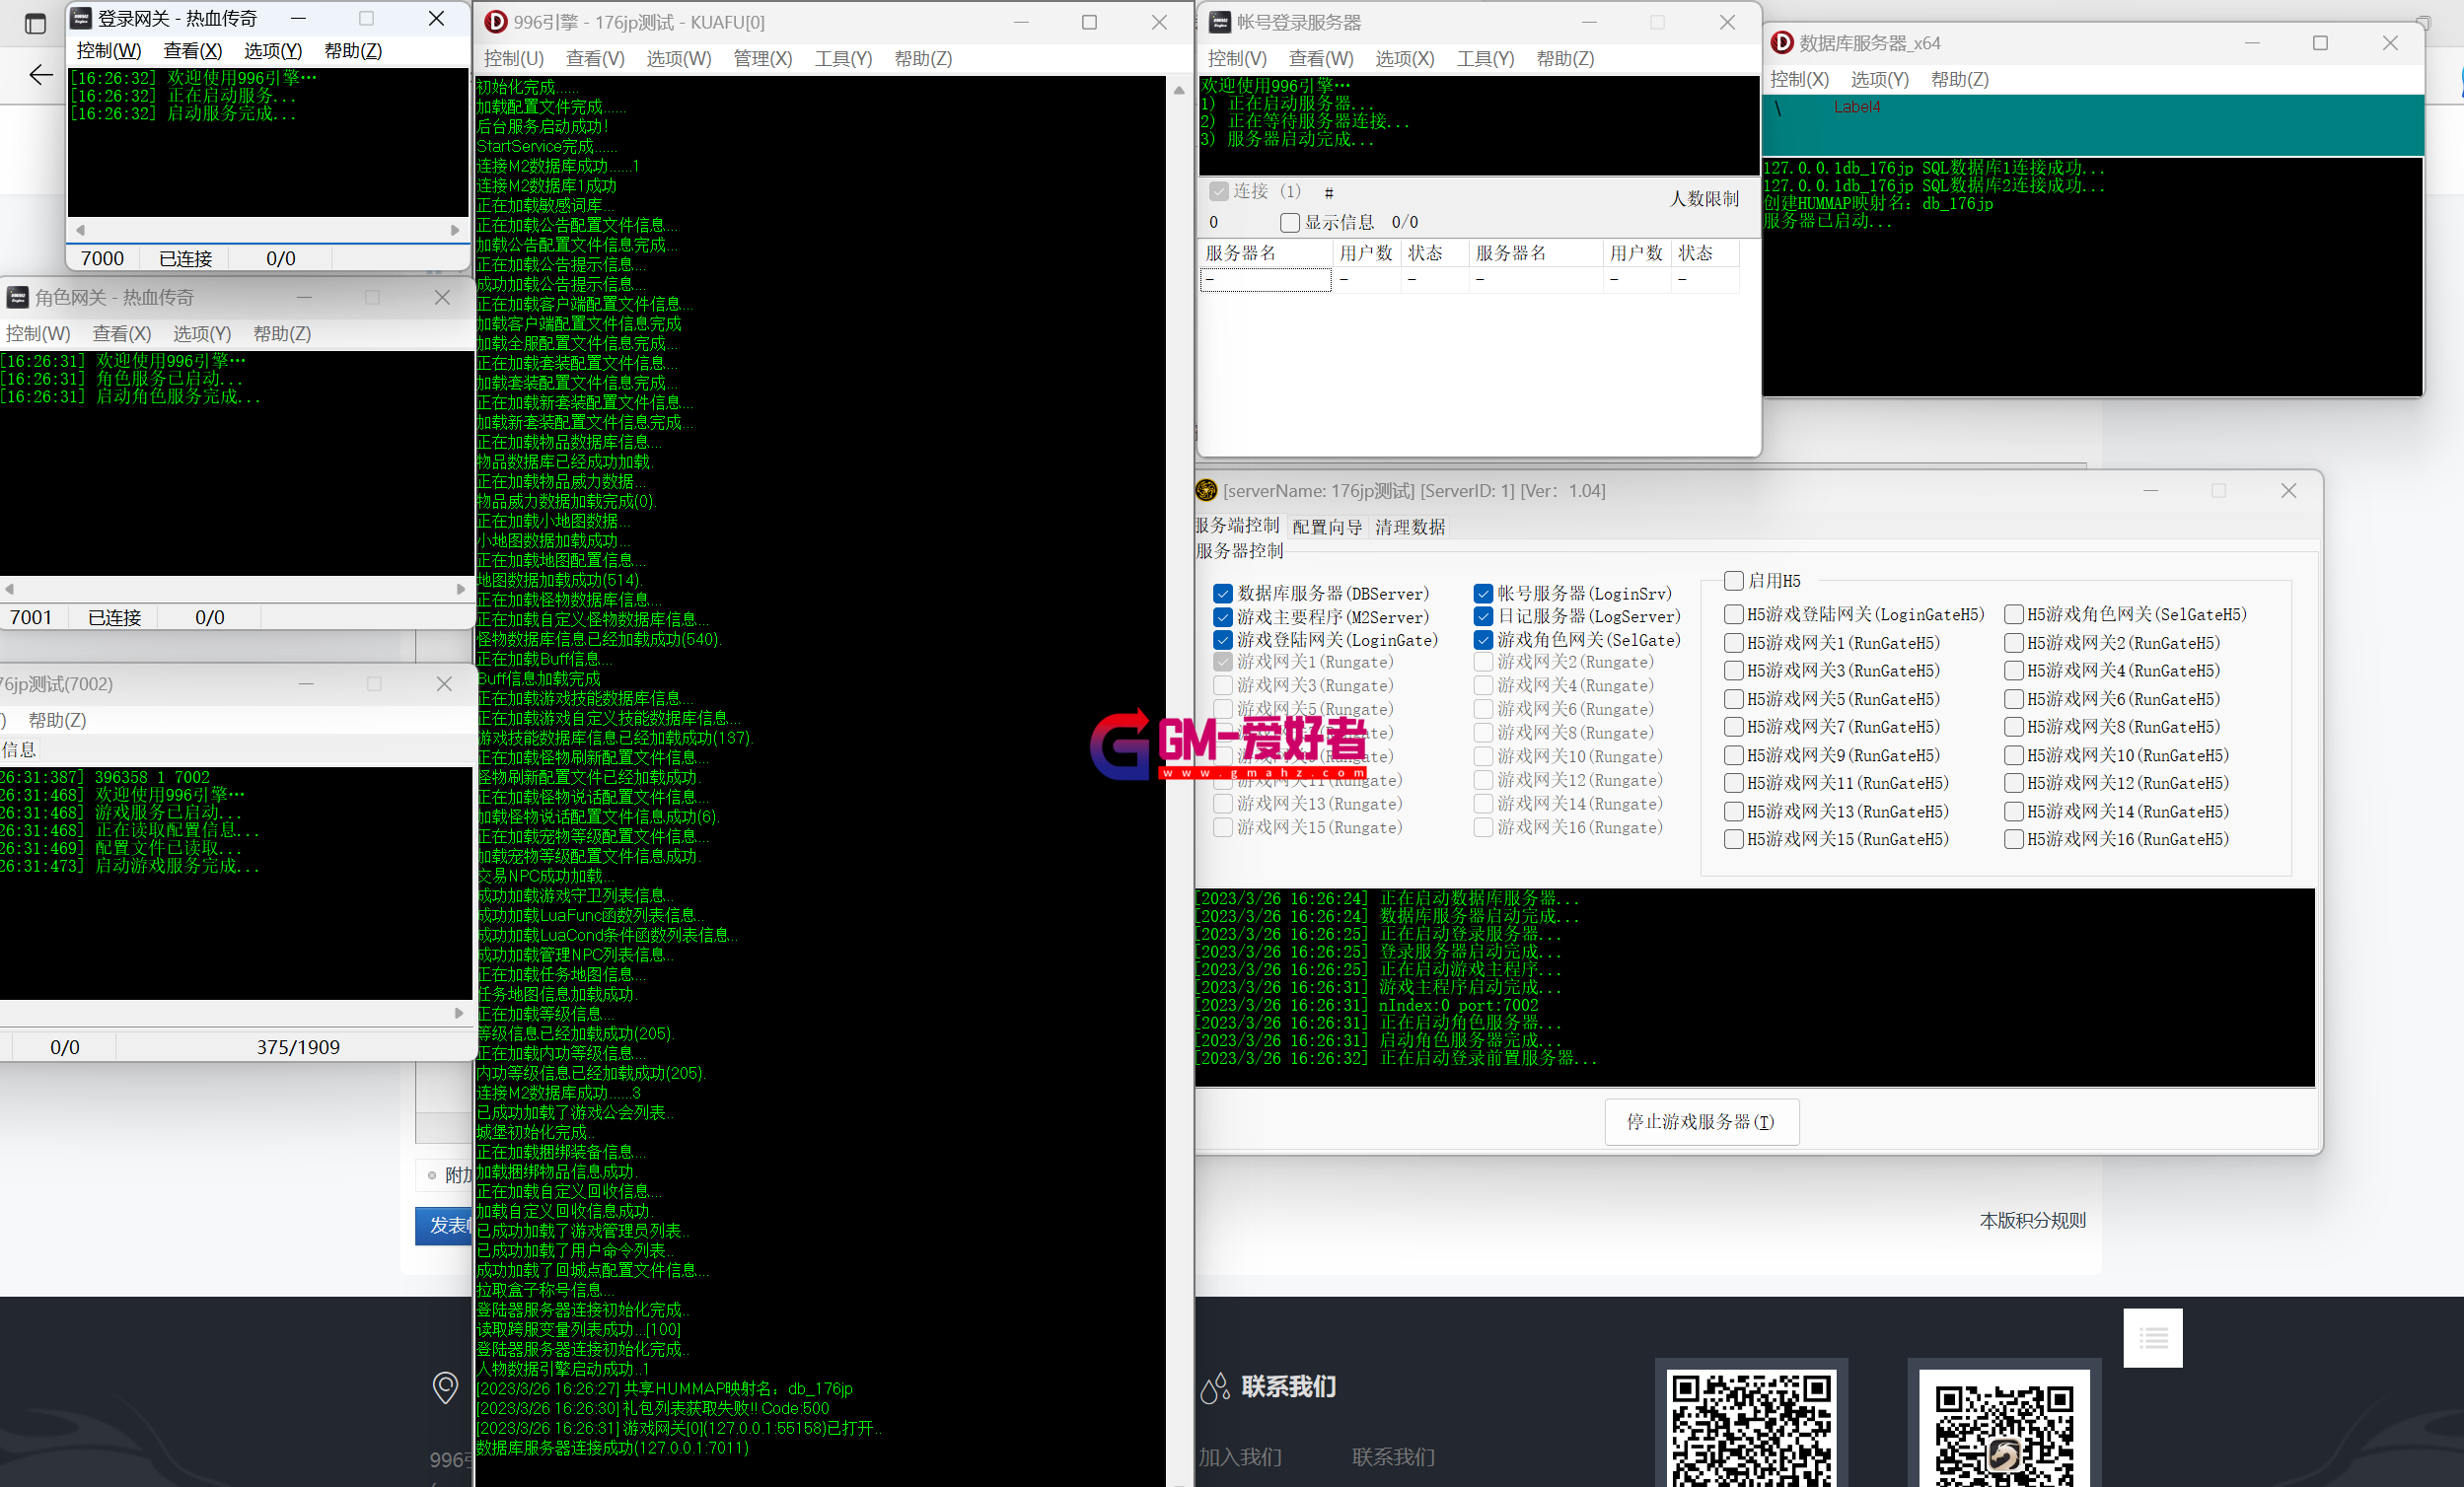
Task: Click 人数限制 label in login server
Action: [1704, 199]
